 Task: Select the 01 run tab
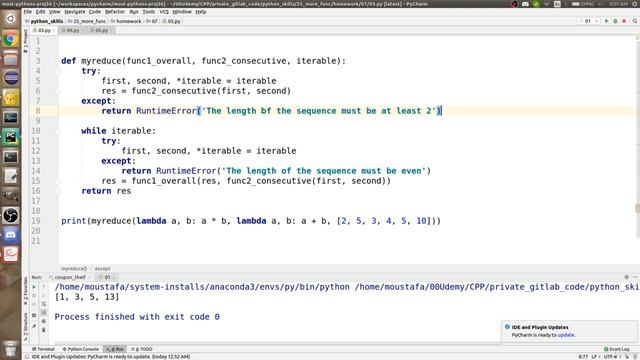coord(107,277)
